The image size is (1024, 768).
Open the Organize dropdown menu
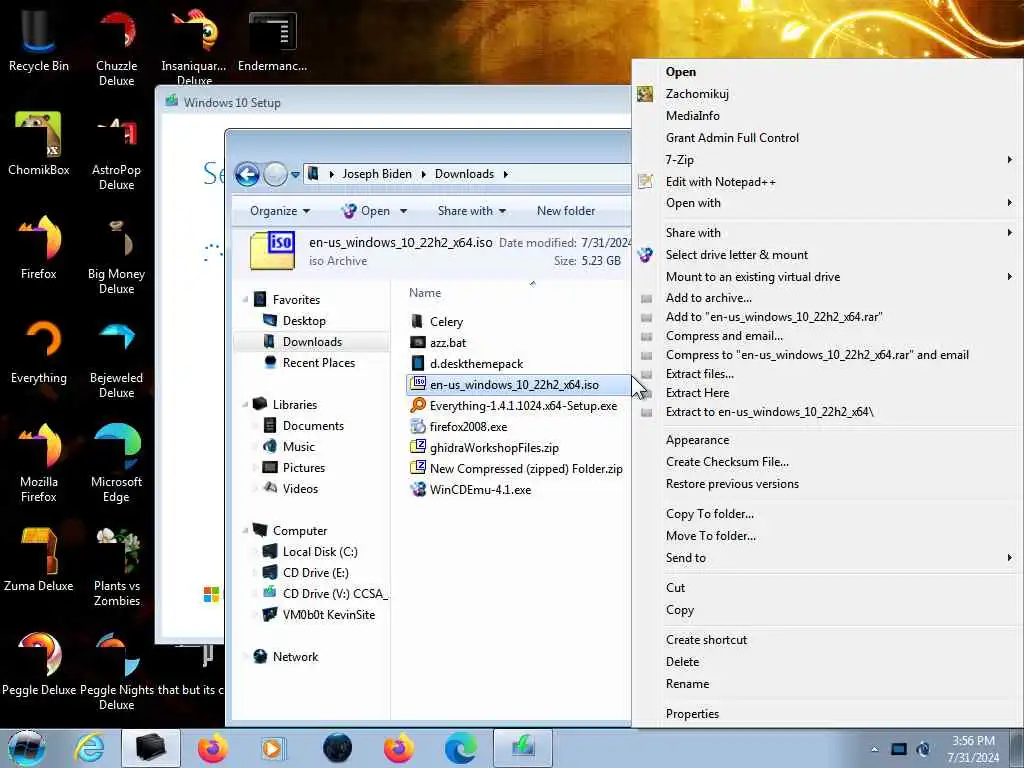point(280,211)
